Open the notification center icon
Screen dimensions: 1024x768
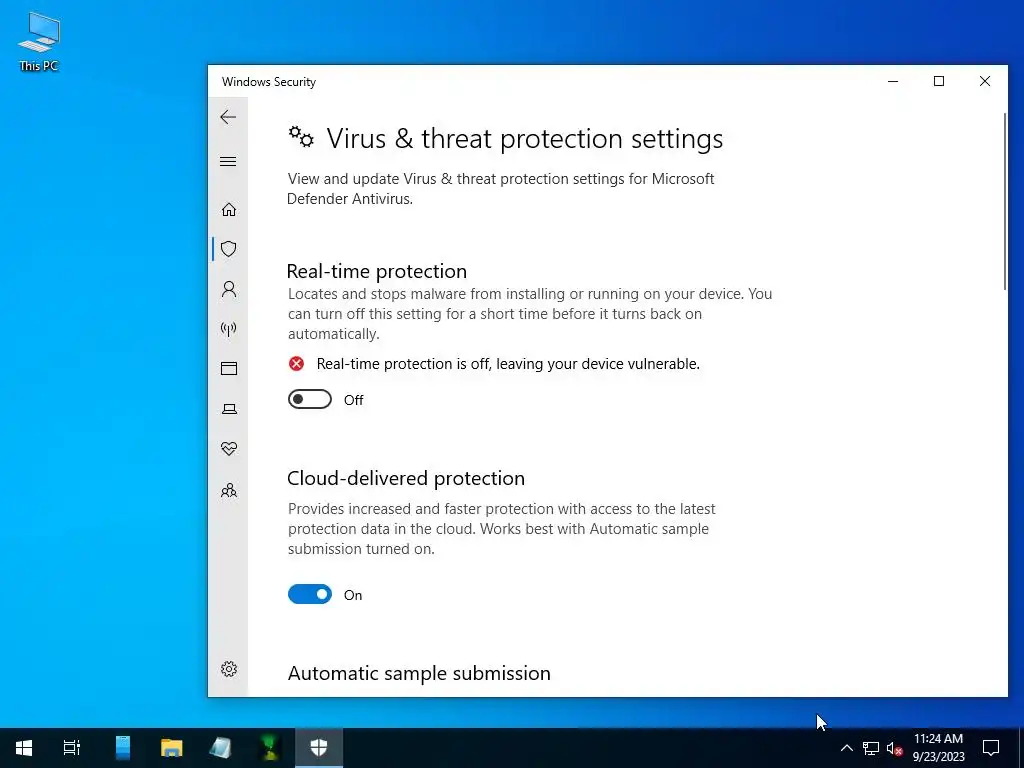point(991,748)
